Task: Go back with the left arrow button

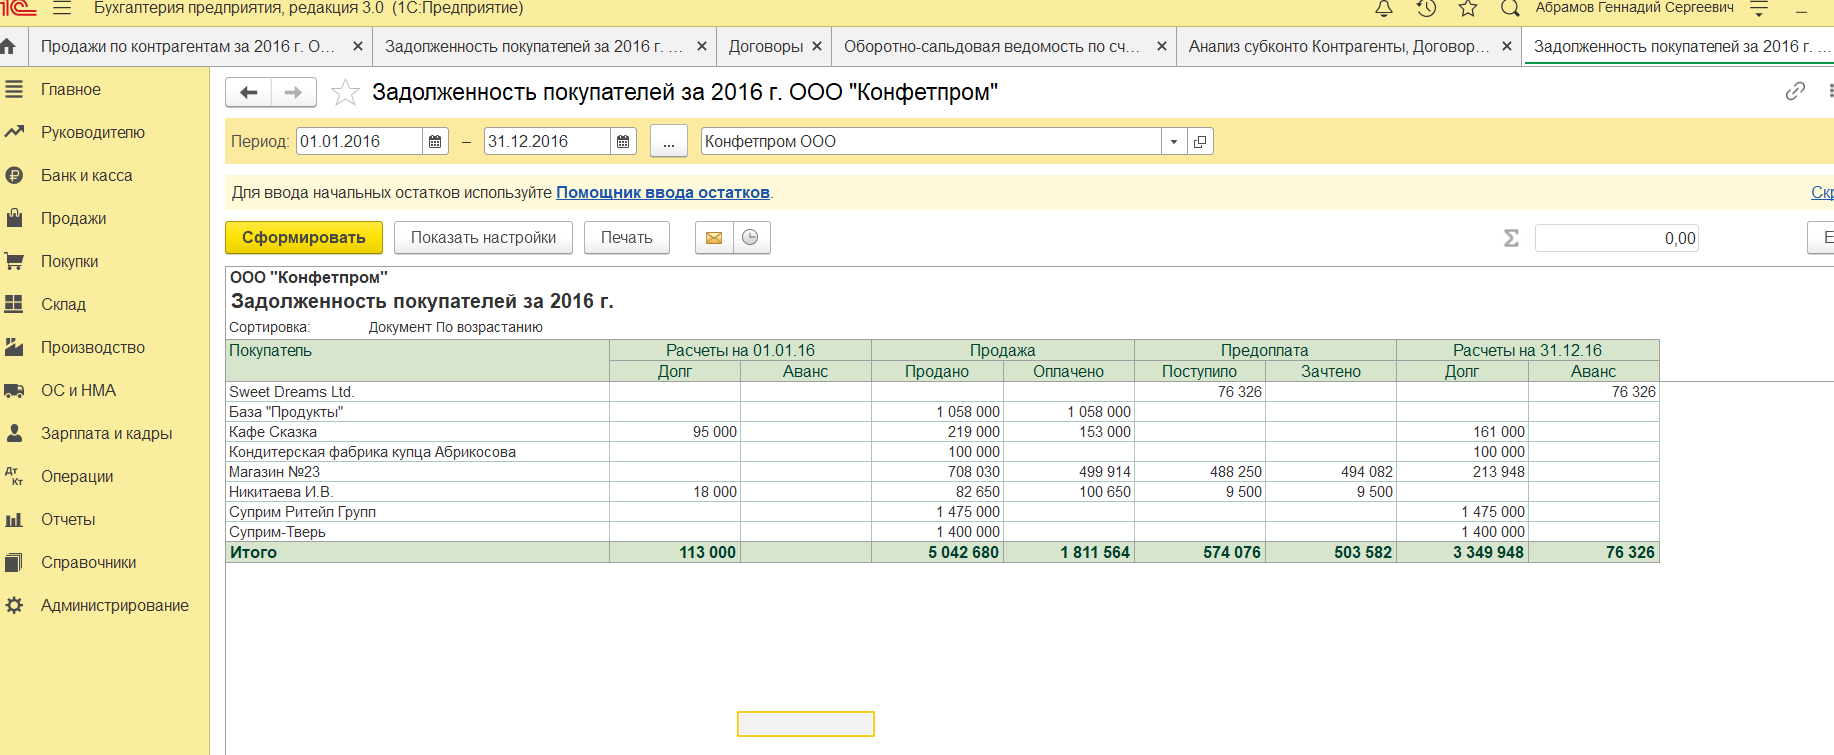Action: click(249, 93)
